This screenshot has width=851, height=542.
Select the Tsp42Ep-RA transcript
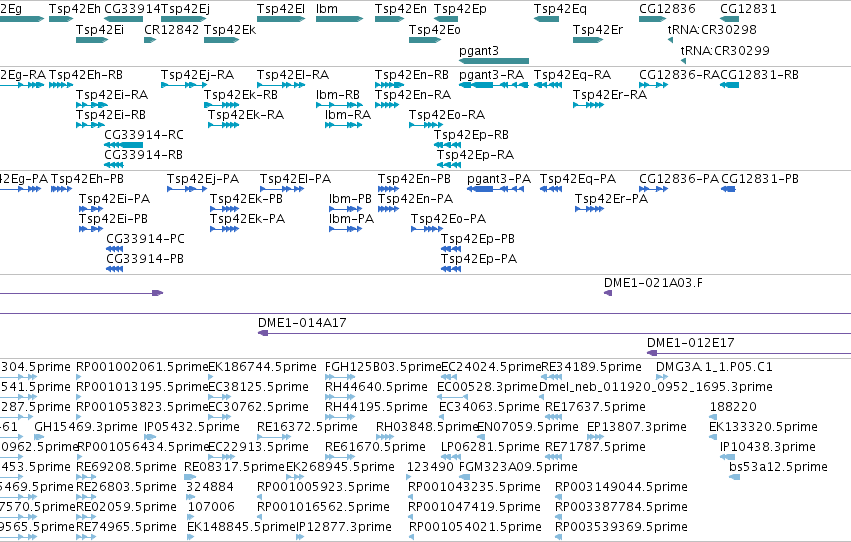point(449,165)
